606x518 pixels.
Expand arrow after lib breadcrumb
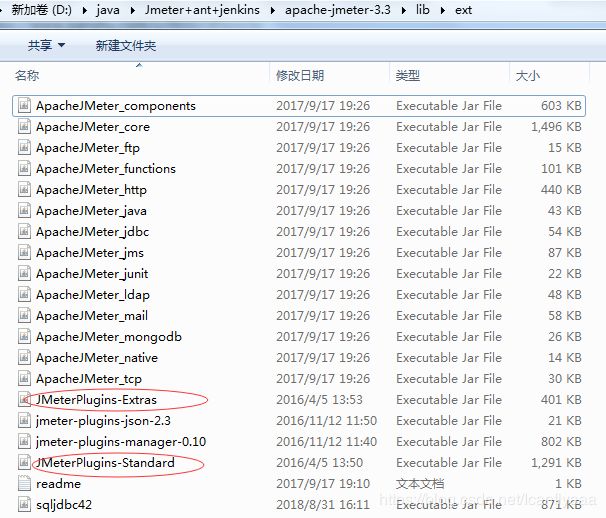(443, 10)
